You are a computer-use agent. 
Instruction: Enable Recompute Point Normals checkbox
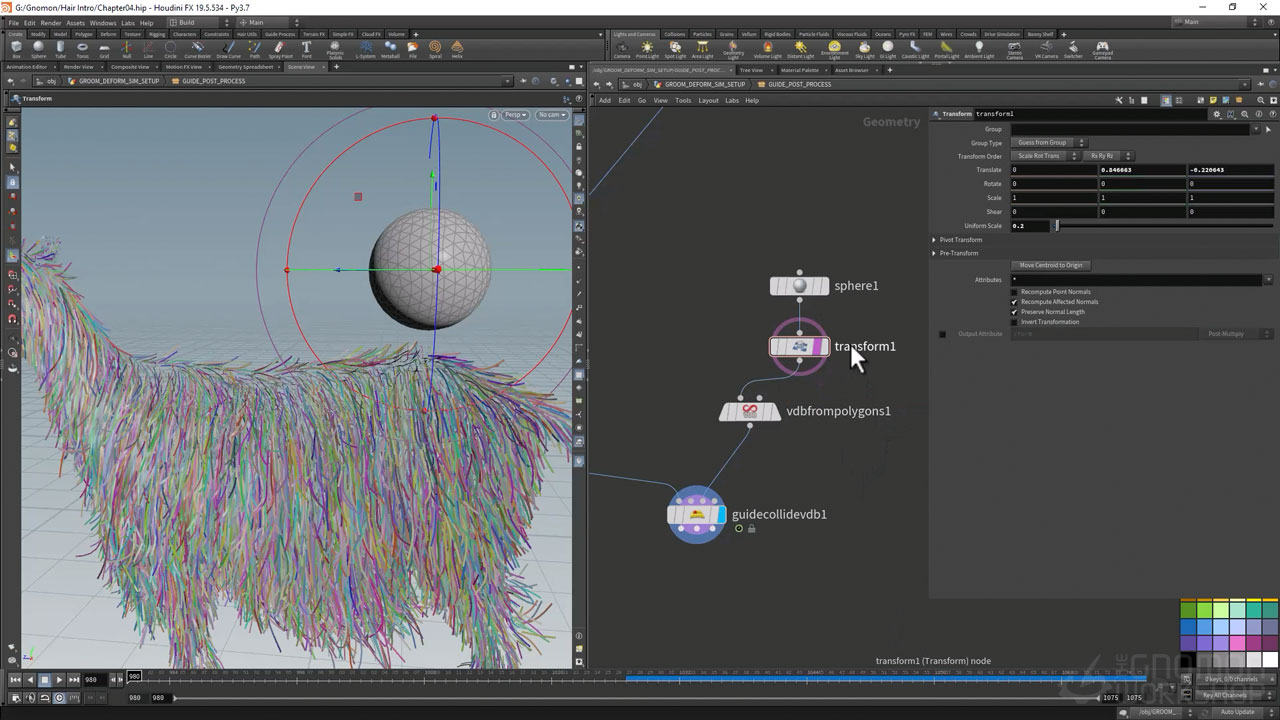coord(1014,292)
